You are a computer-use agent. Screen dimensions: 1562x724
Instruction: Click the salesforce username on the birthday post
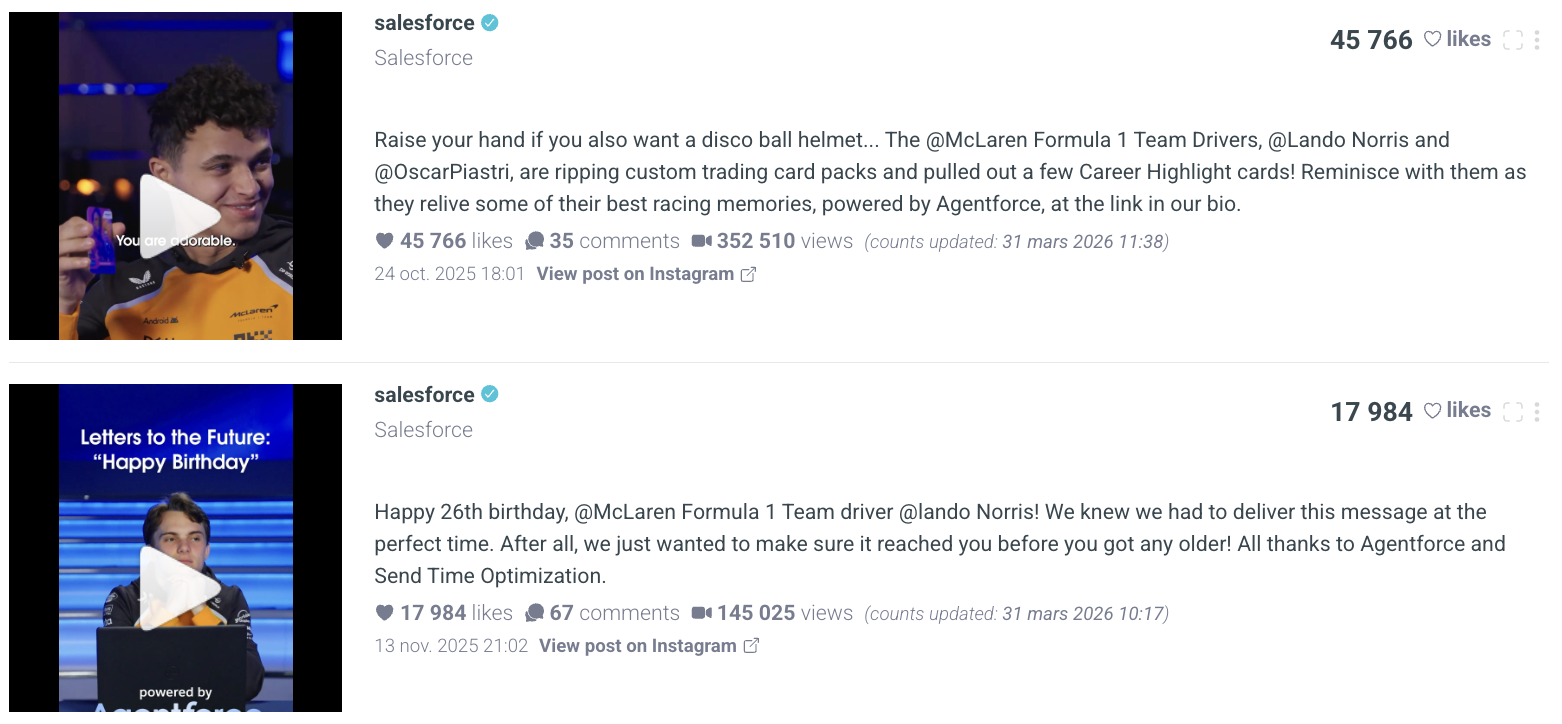[x=424, y=395]
